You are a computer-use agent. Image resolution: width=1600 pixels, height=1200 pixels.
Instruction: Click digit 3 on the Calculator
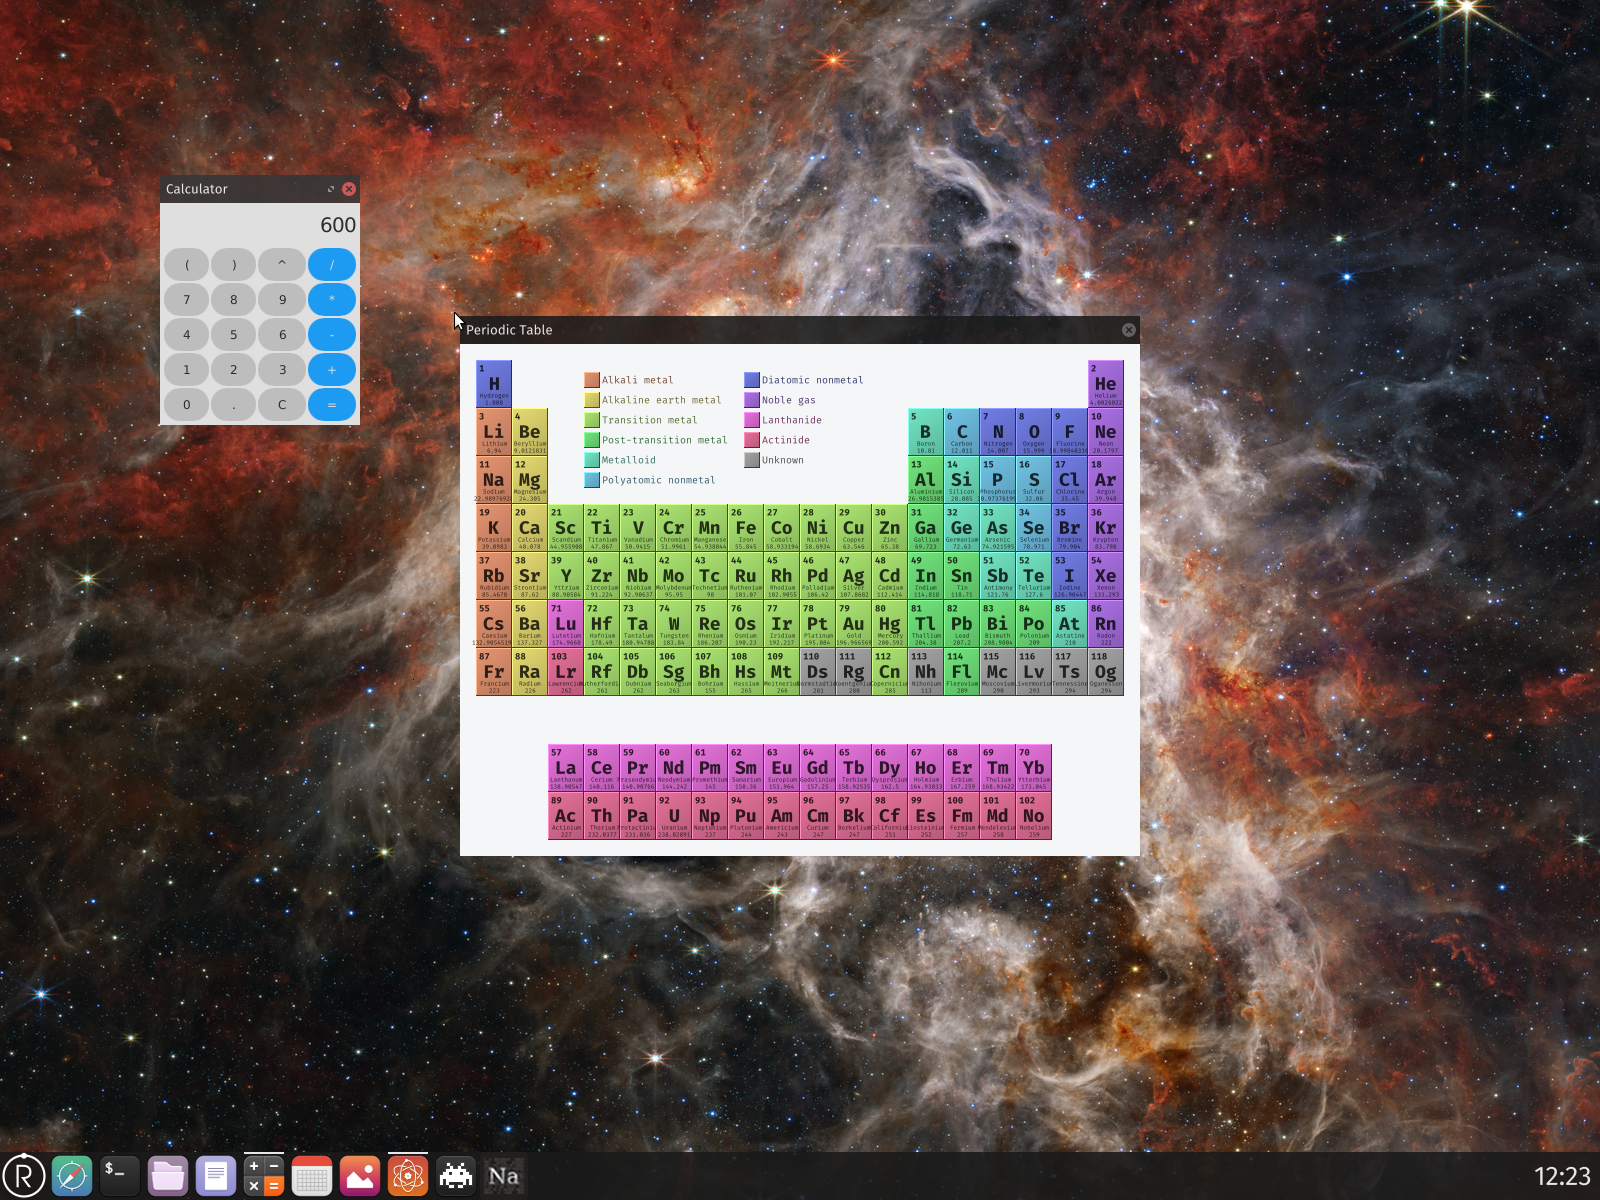point(282,369)
